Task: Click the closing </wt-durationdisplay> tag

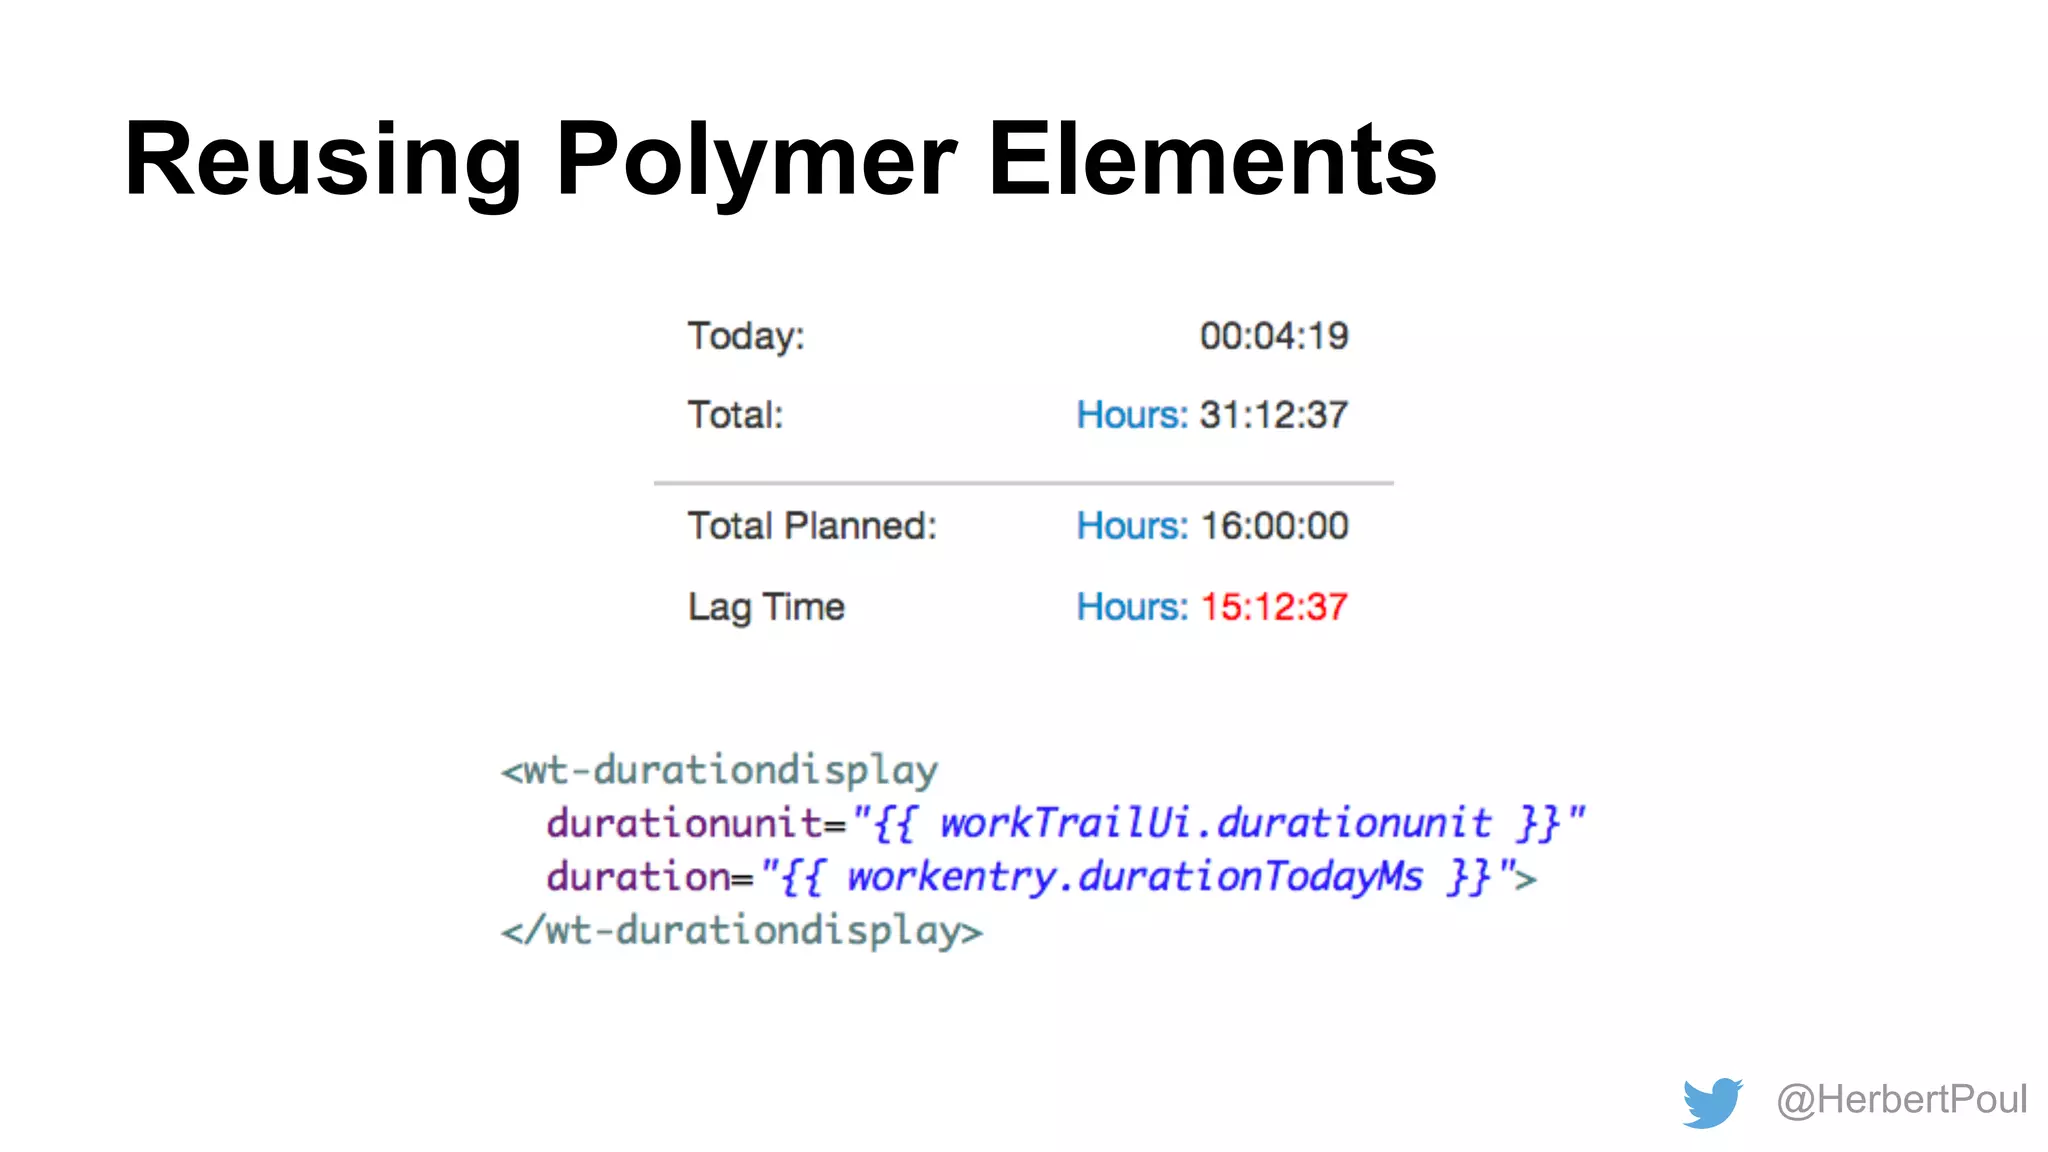Action: [x=742, y=931]
